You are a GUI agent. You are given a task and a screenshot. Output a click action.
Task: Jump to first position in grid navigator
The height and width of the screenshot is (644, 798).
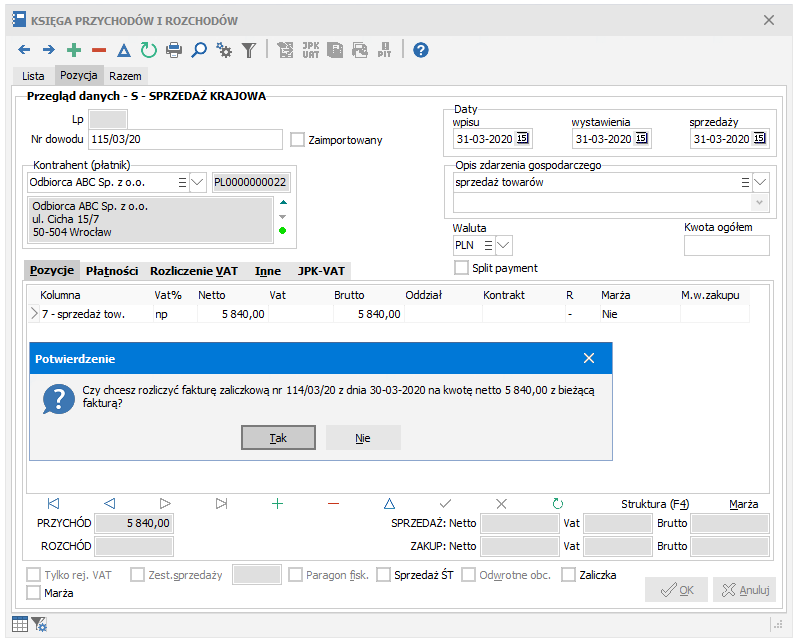tap(53, 503)
